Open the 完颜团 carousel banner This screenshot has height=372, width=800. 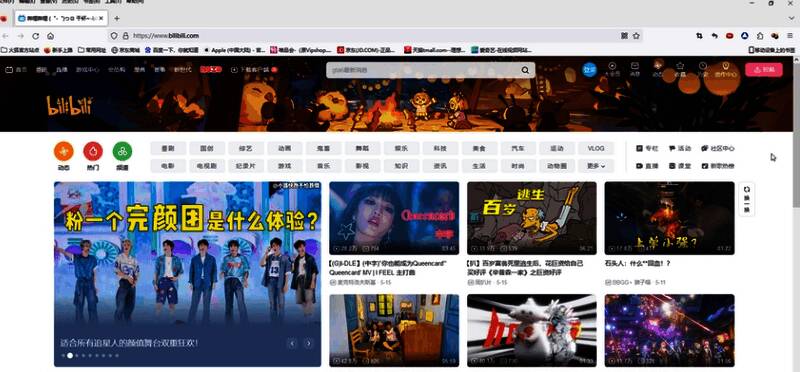188,274
